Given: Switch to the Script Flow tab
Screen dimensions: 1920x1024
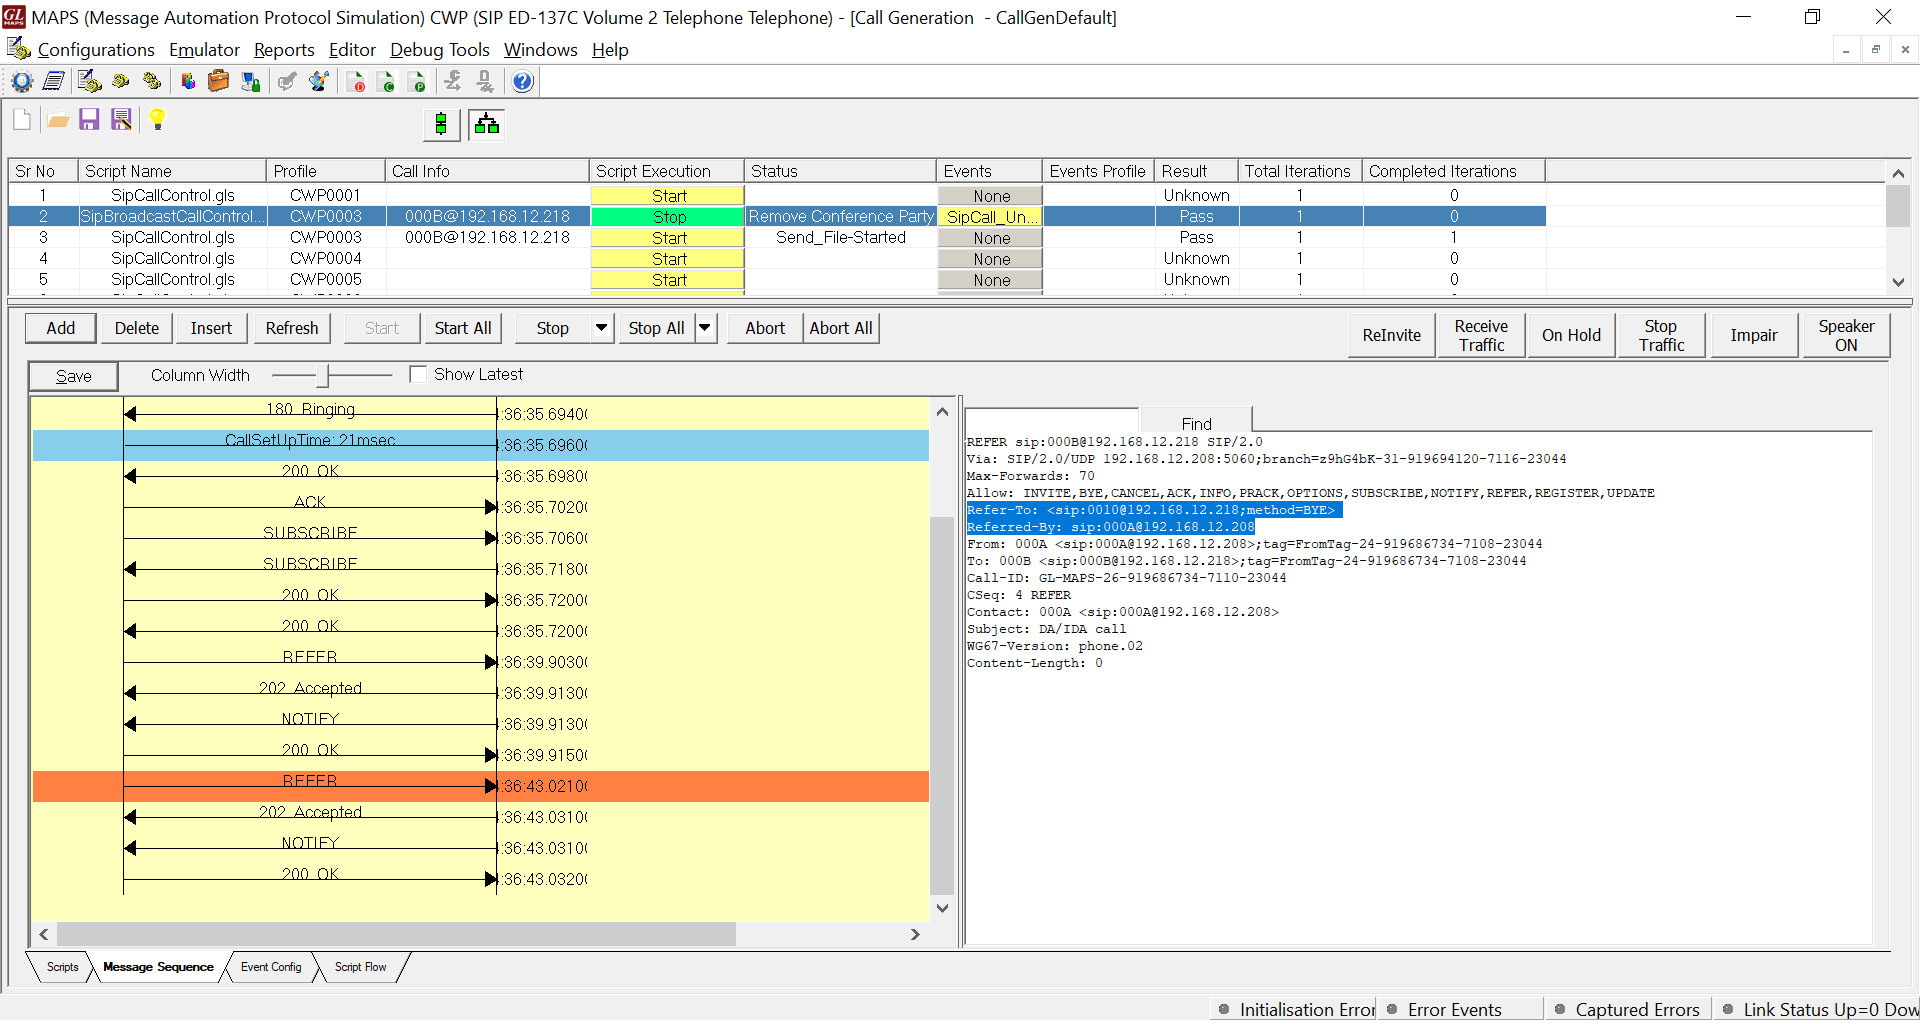Looking at the screenshot, I should point(361,967).
